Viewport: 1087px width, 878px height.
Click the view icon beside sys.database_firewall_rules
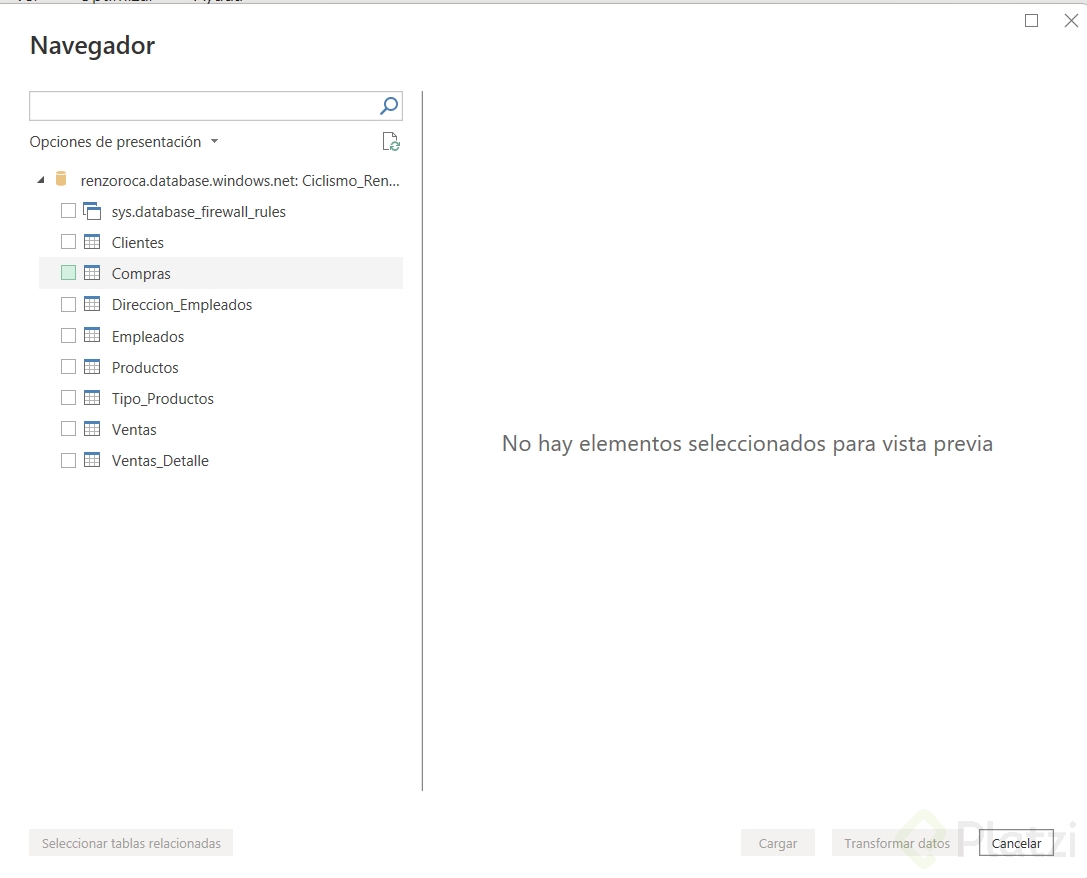92,210
